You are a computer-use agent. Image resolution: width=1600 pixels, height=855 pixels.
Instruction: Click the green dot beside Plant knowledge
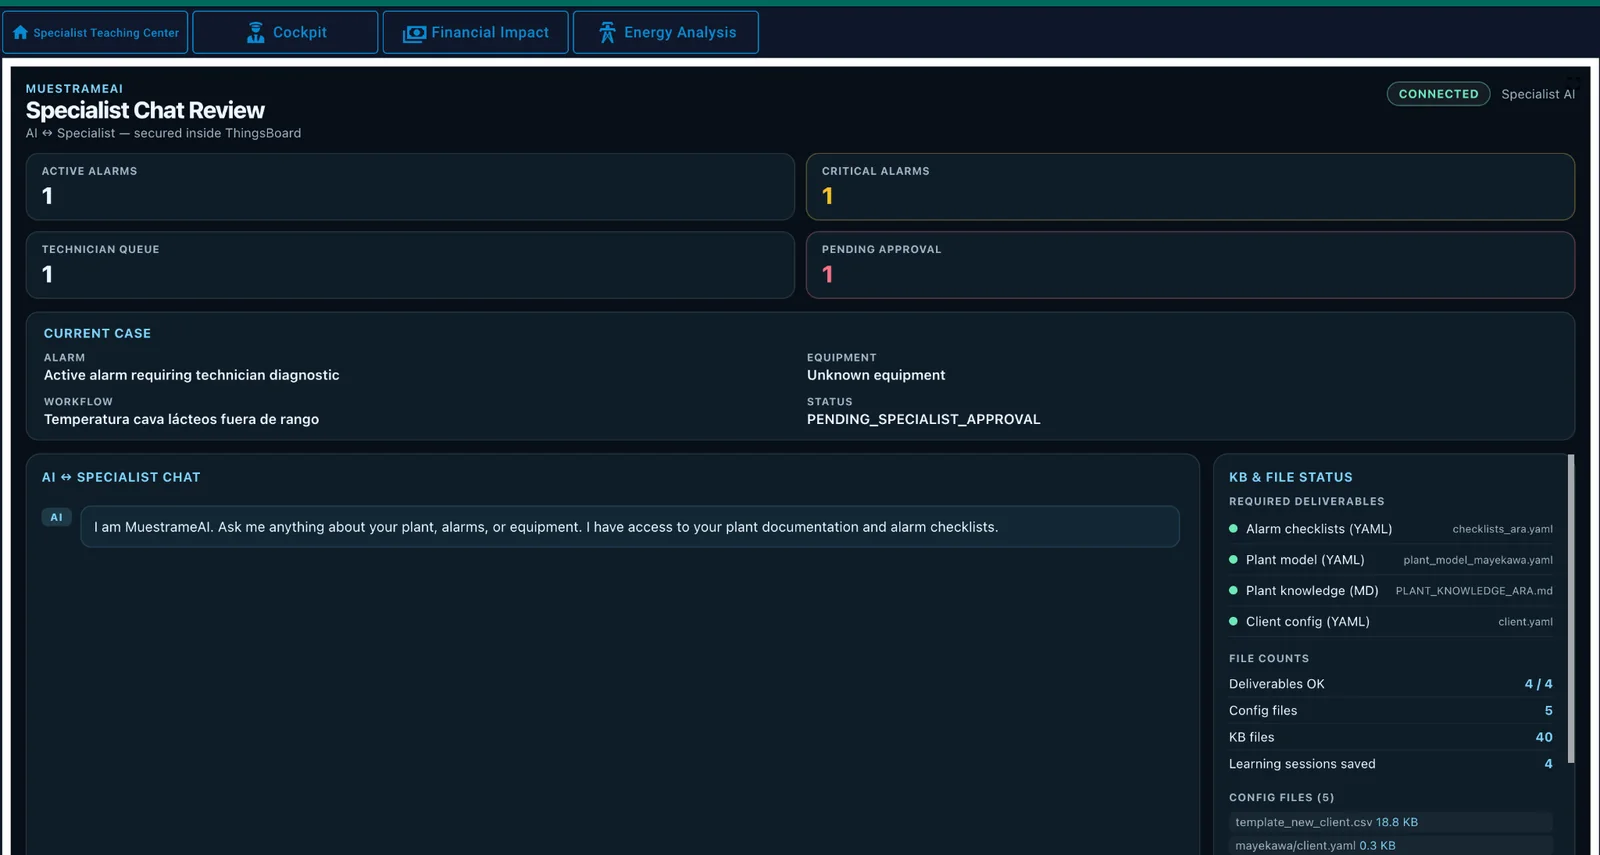pos(1233,591)
